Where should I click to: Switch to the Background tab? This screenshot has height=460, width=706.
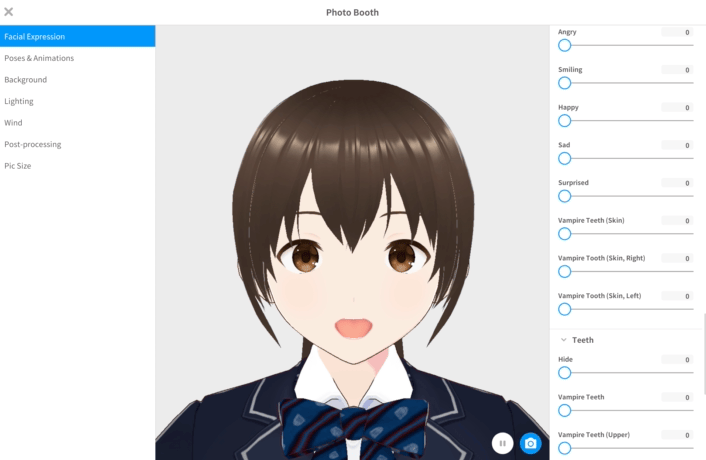pyautogui.click(x=77, y=80)
